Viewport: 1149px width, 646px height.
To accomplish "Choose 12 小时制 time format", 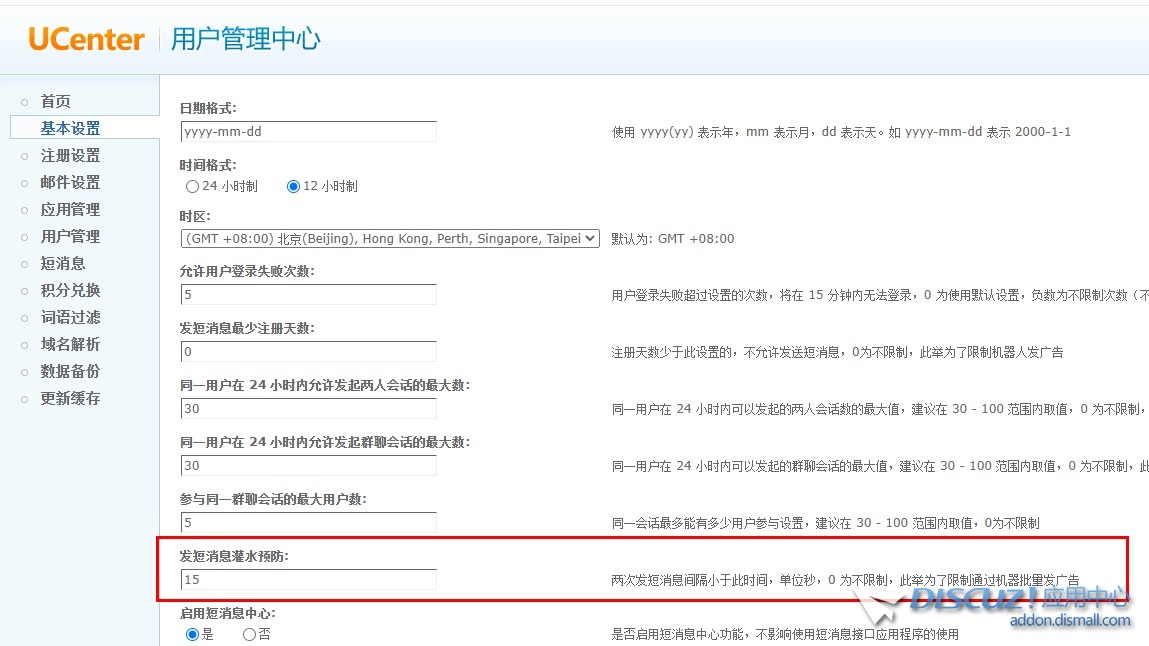I will [293, 186].
